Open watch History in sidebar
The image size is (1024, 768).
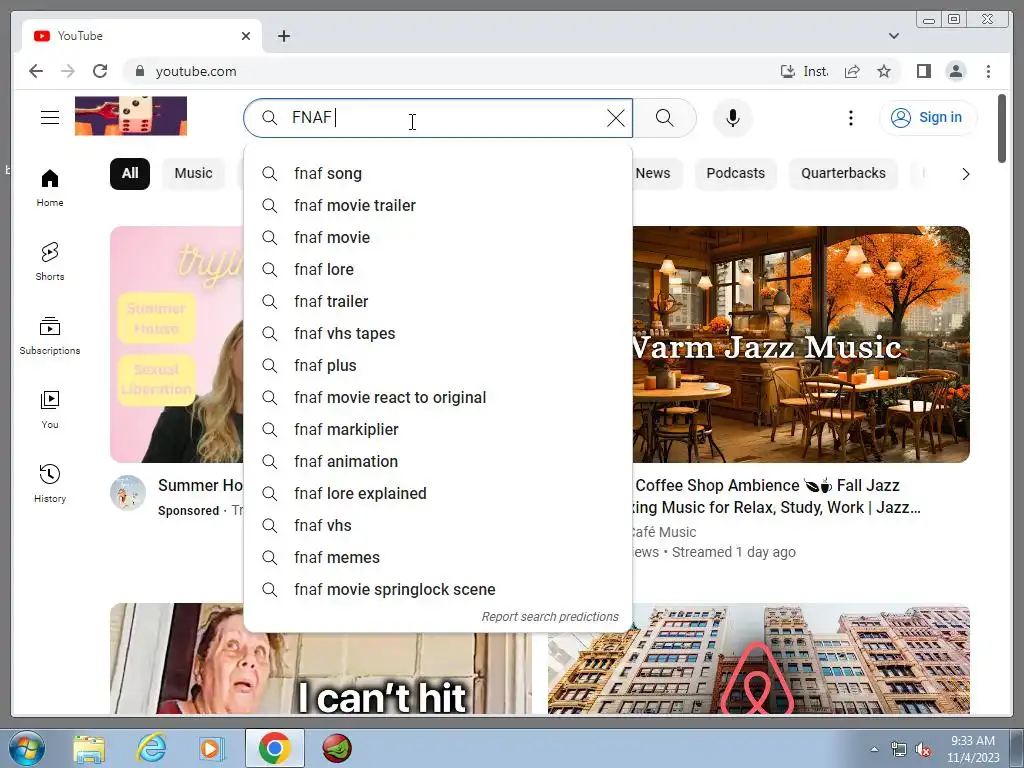[50, 483]
